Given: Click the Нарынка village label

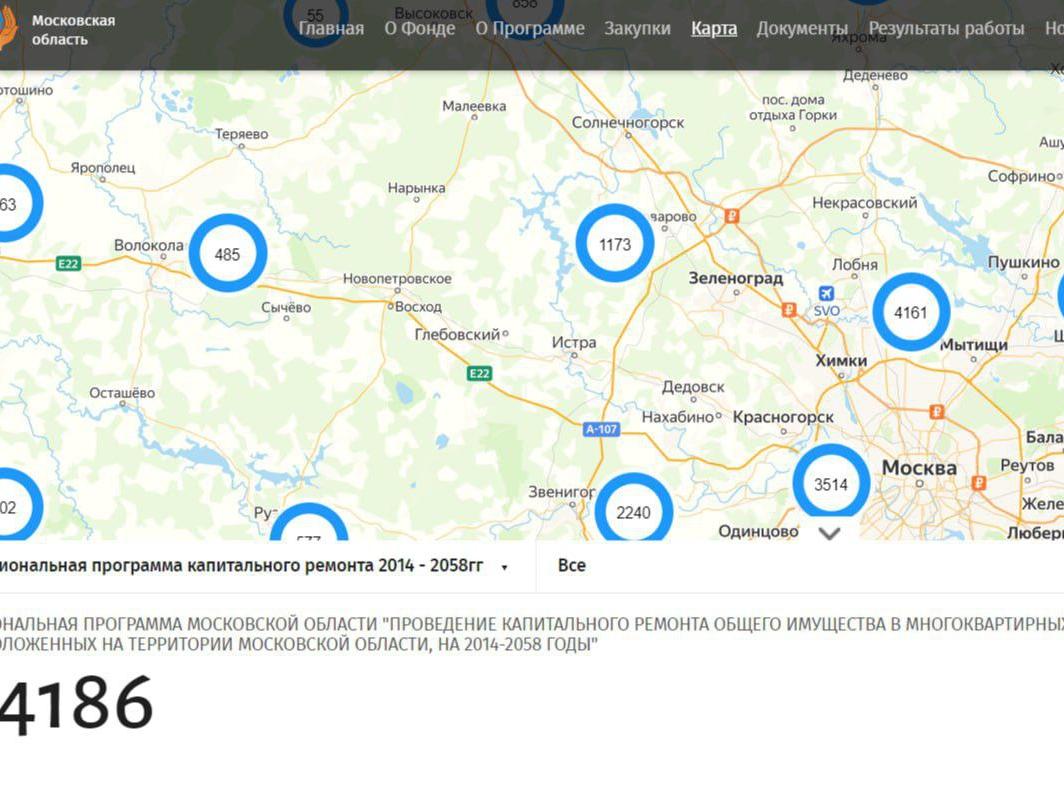Looking at the screenshot, I should pyautogui.click(x=417, y=188).
